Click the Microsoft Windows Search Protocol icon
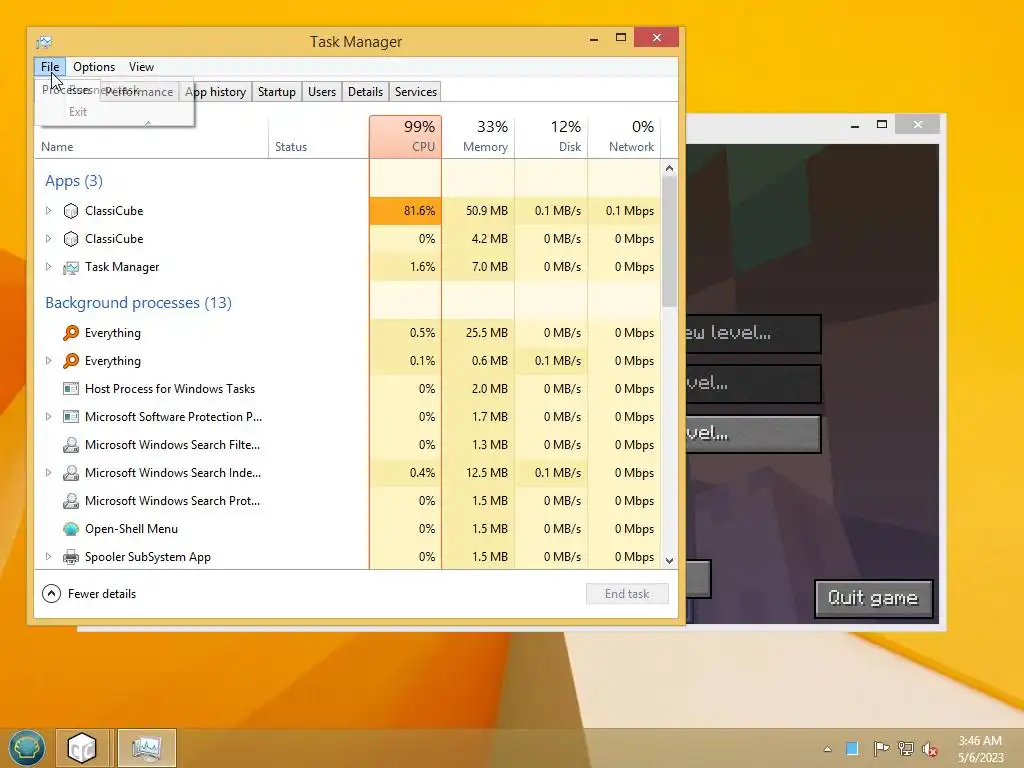Image resolution: width=1024 pixels, height=768 pixels. tap(71, 501)
